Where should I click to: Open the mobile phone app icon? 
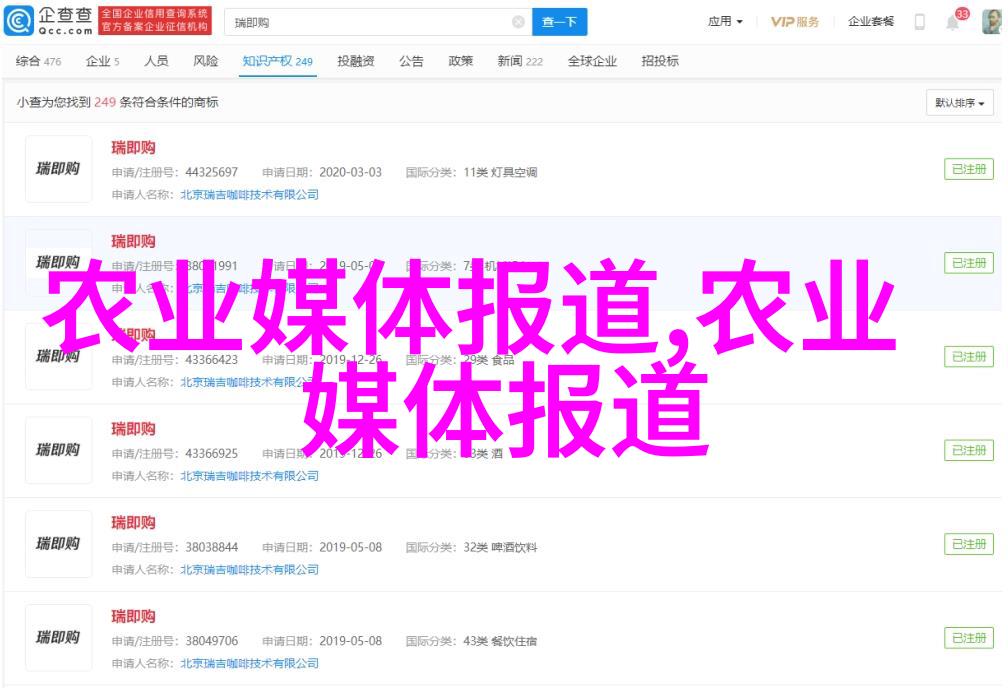[920, 22]
